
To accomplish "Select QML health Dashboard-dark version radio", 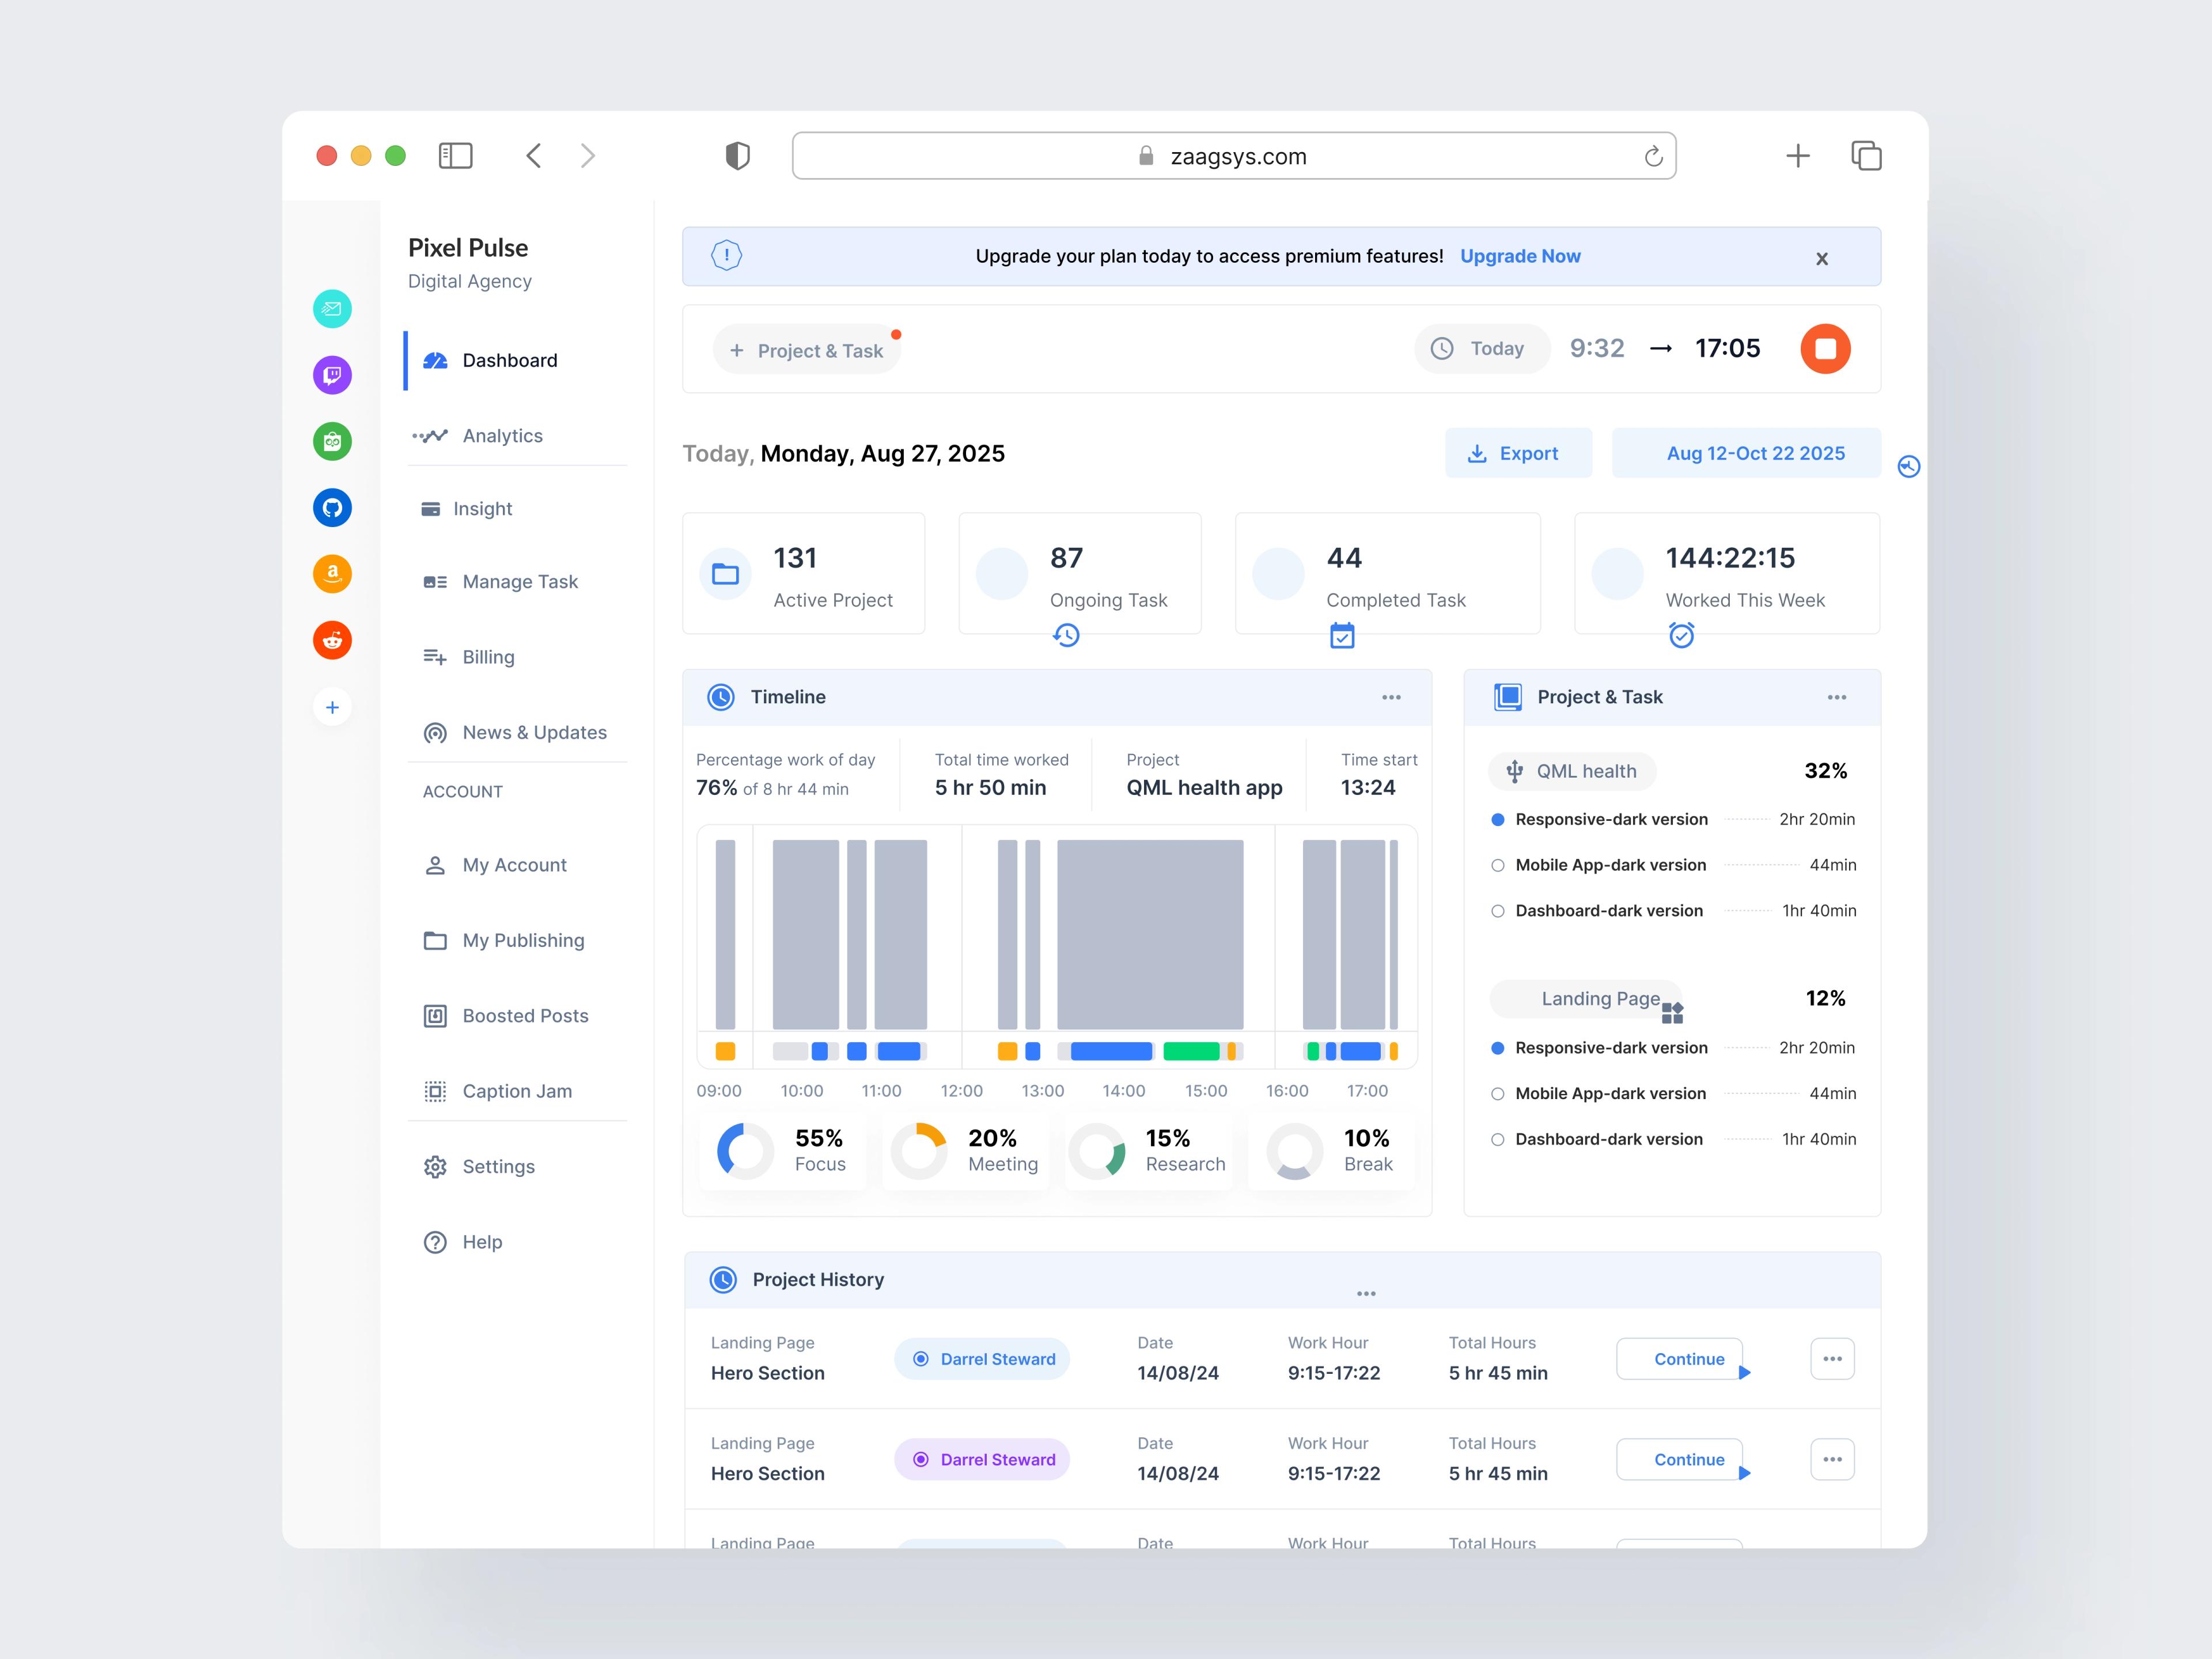I will [1497, 911].
